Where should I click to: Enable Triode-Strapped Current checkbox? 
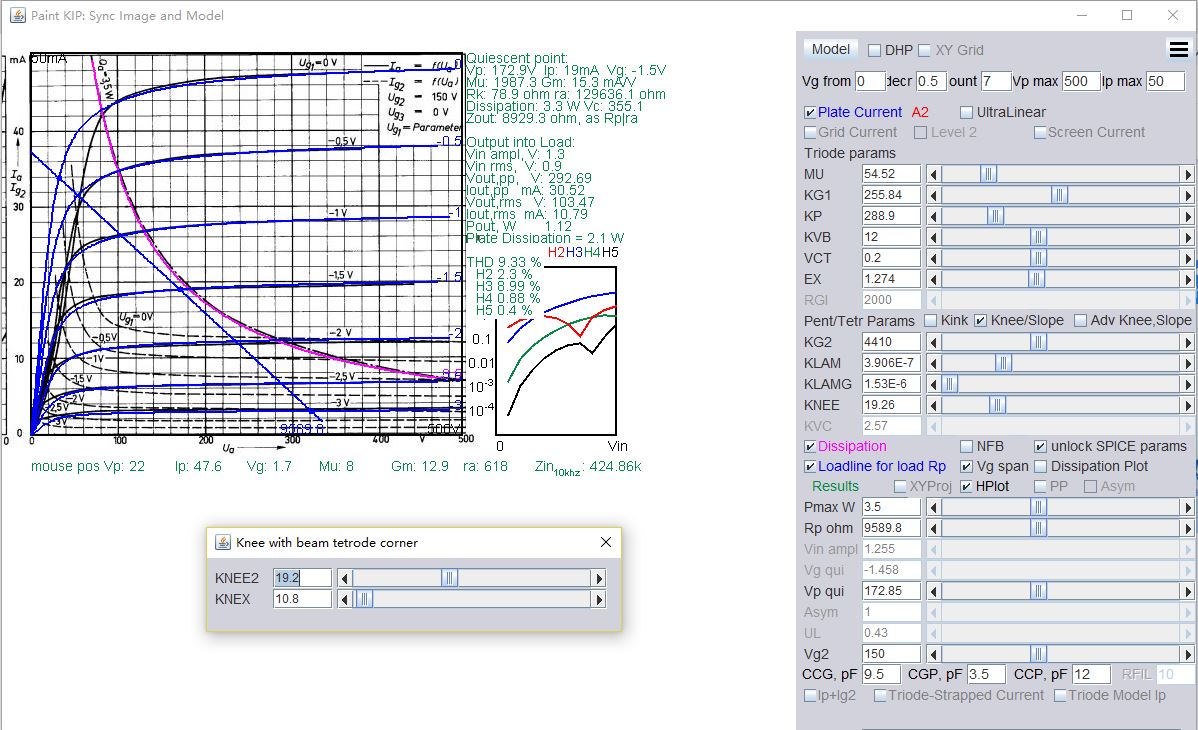[880, 696]
